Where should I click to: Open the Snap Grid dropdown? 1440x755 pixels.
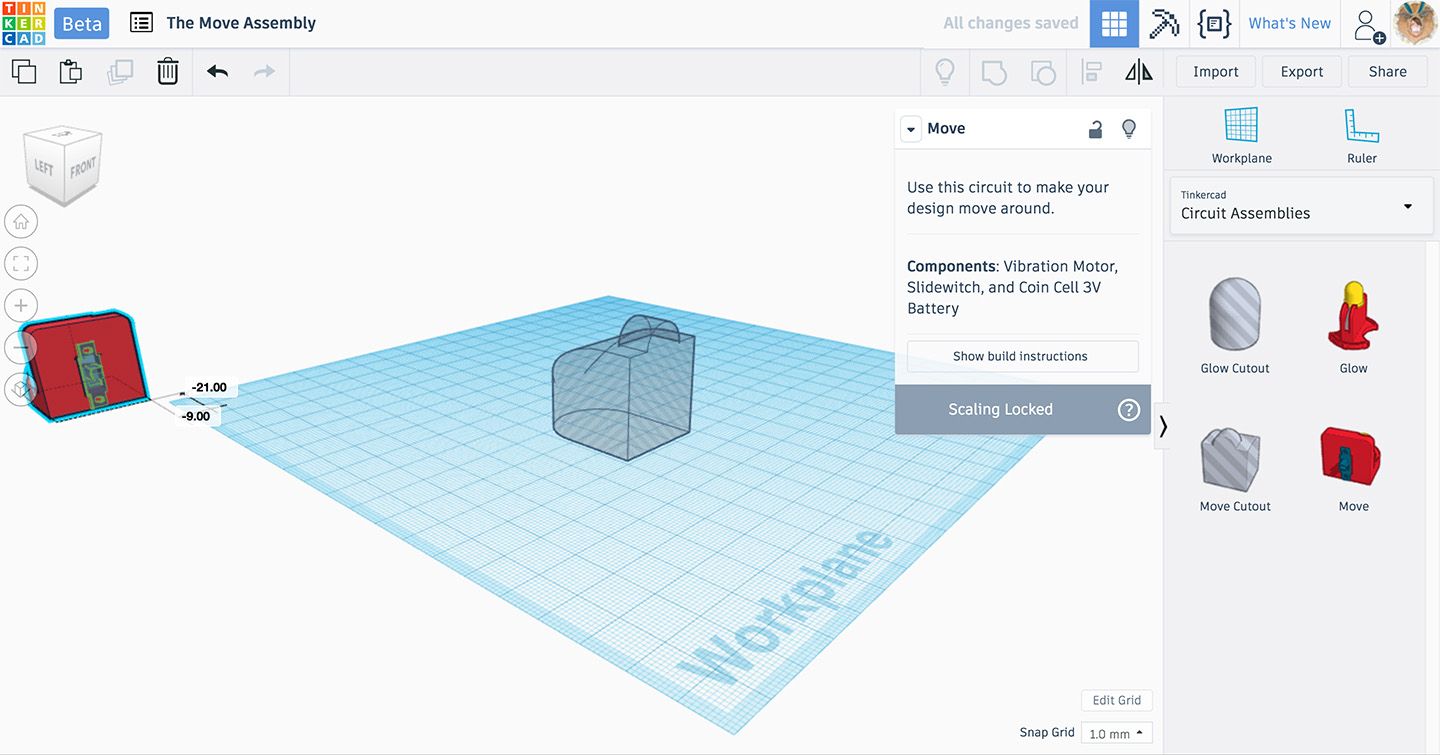tap(1117, 733)
